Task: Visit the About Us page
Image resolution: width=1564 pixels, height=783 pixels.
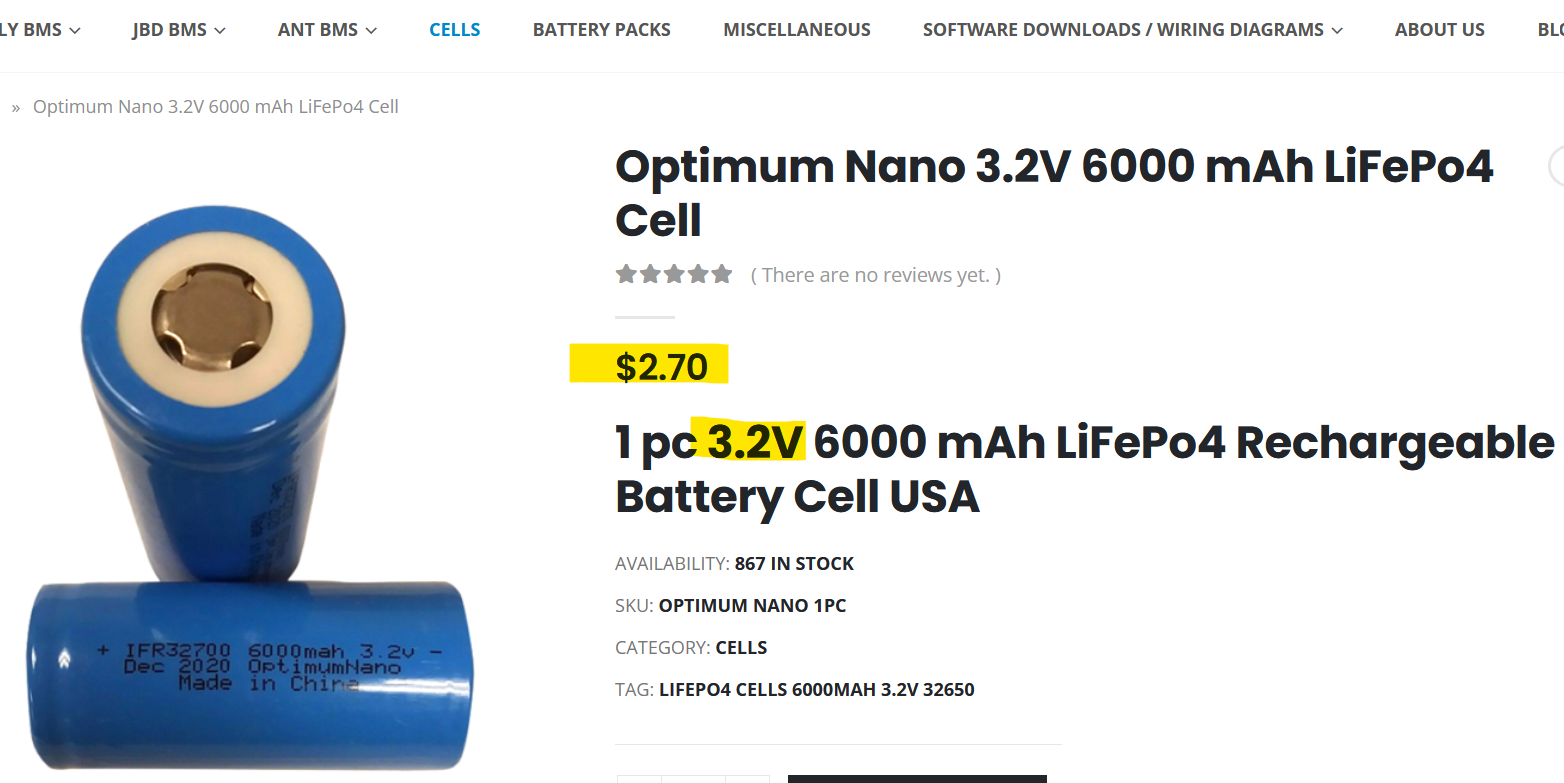Action: 1439,30
